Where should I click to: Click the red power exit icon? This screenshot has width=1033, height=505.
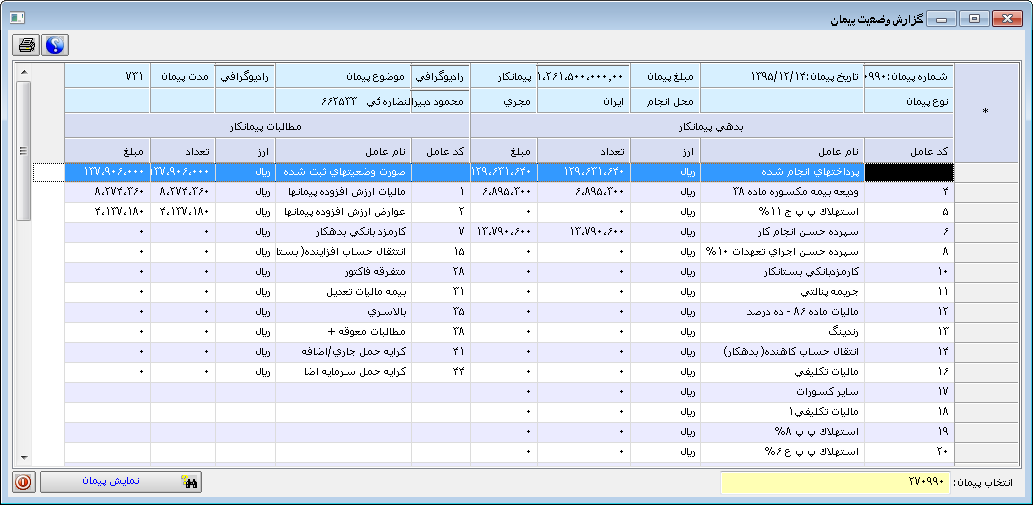pyautogui.click(x=23, y=482)
